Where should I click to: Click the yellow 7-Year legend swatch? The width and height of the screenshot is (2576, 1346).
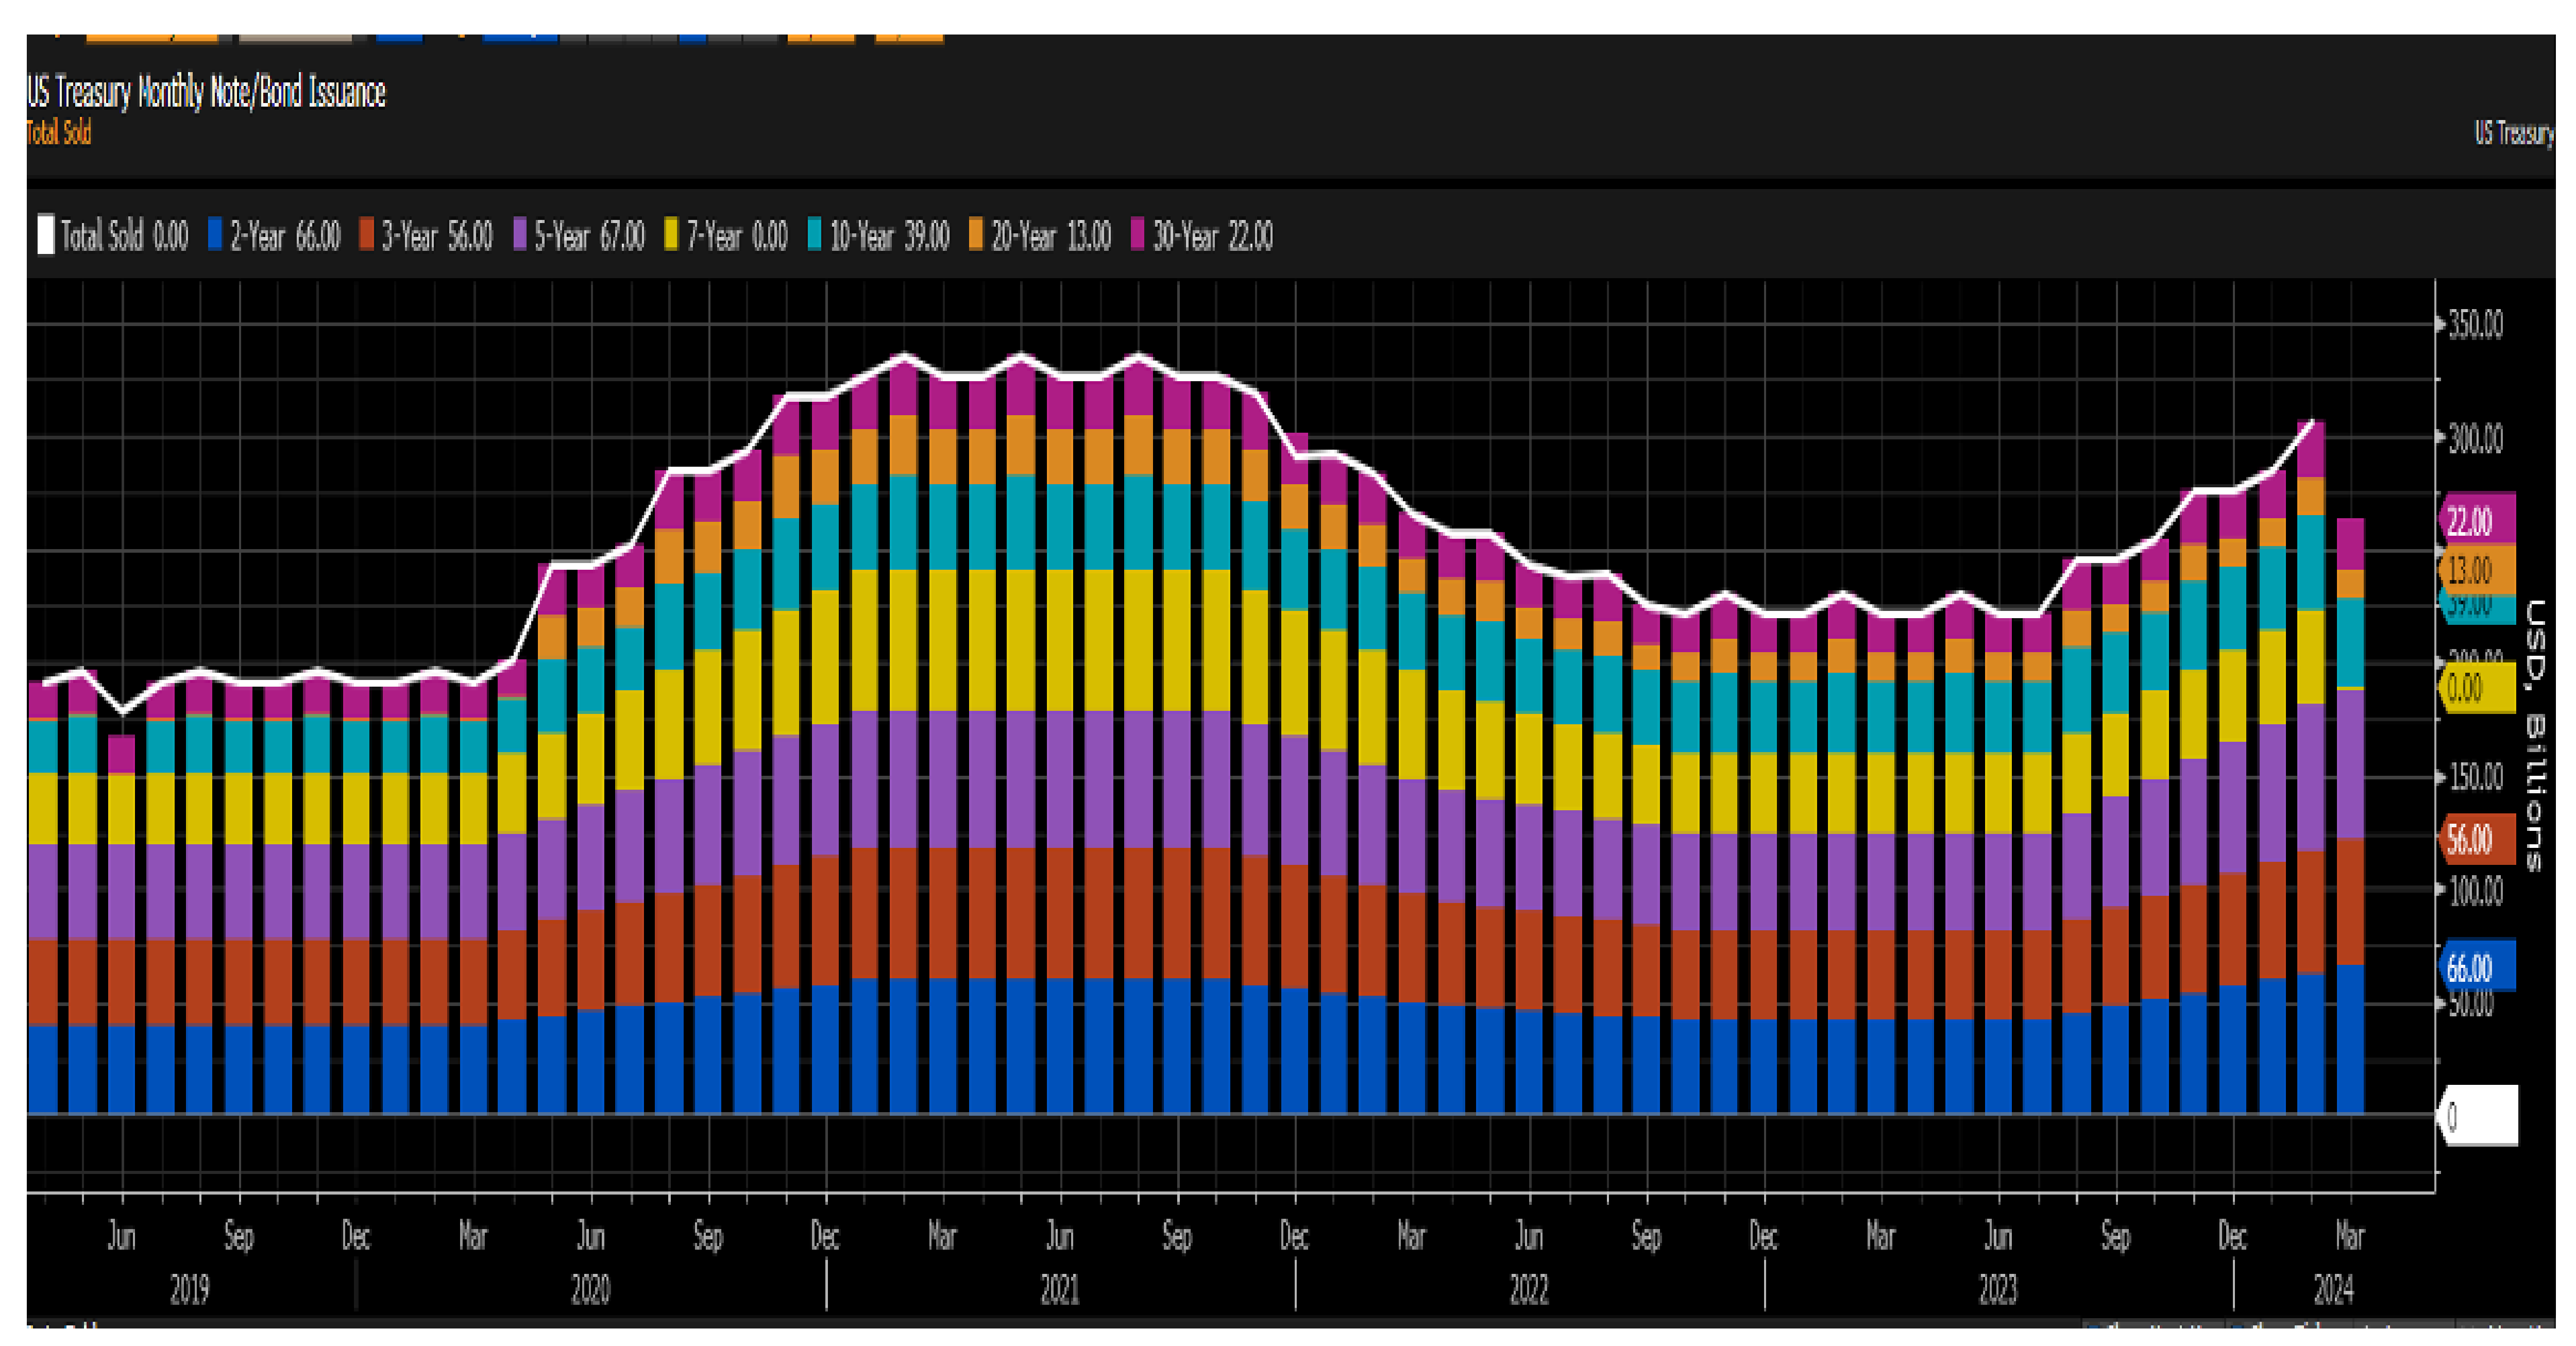click(x=671, y=235)
